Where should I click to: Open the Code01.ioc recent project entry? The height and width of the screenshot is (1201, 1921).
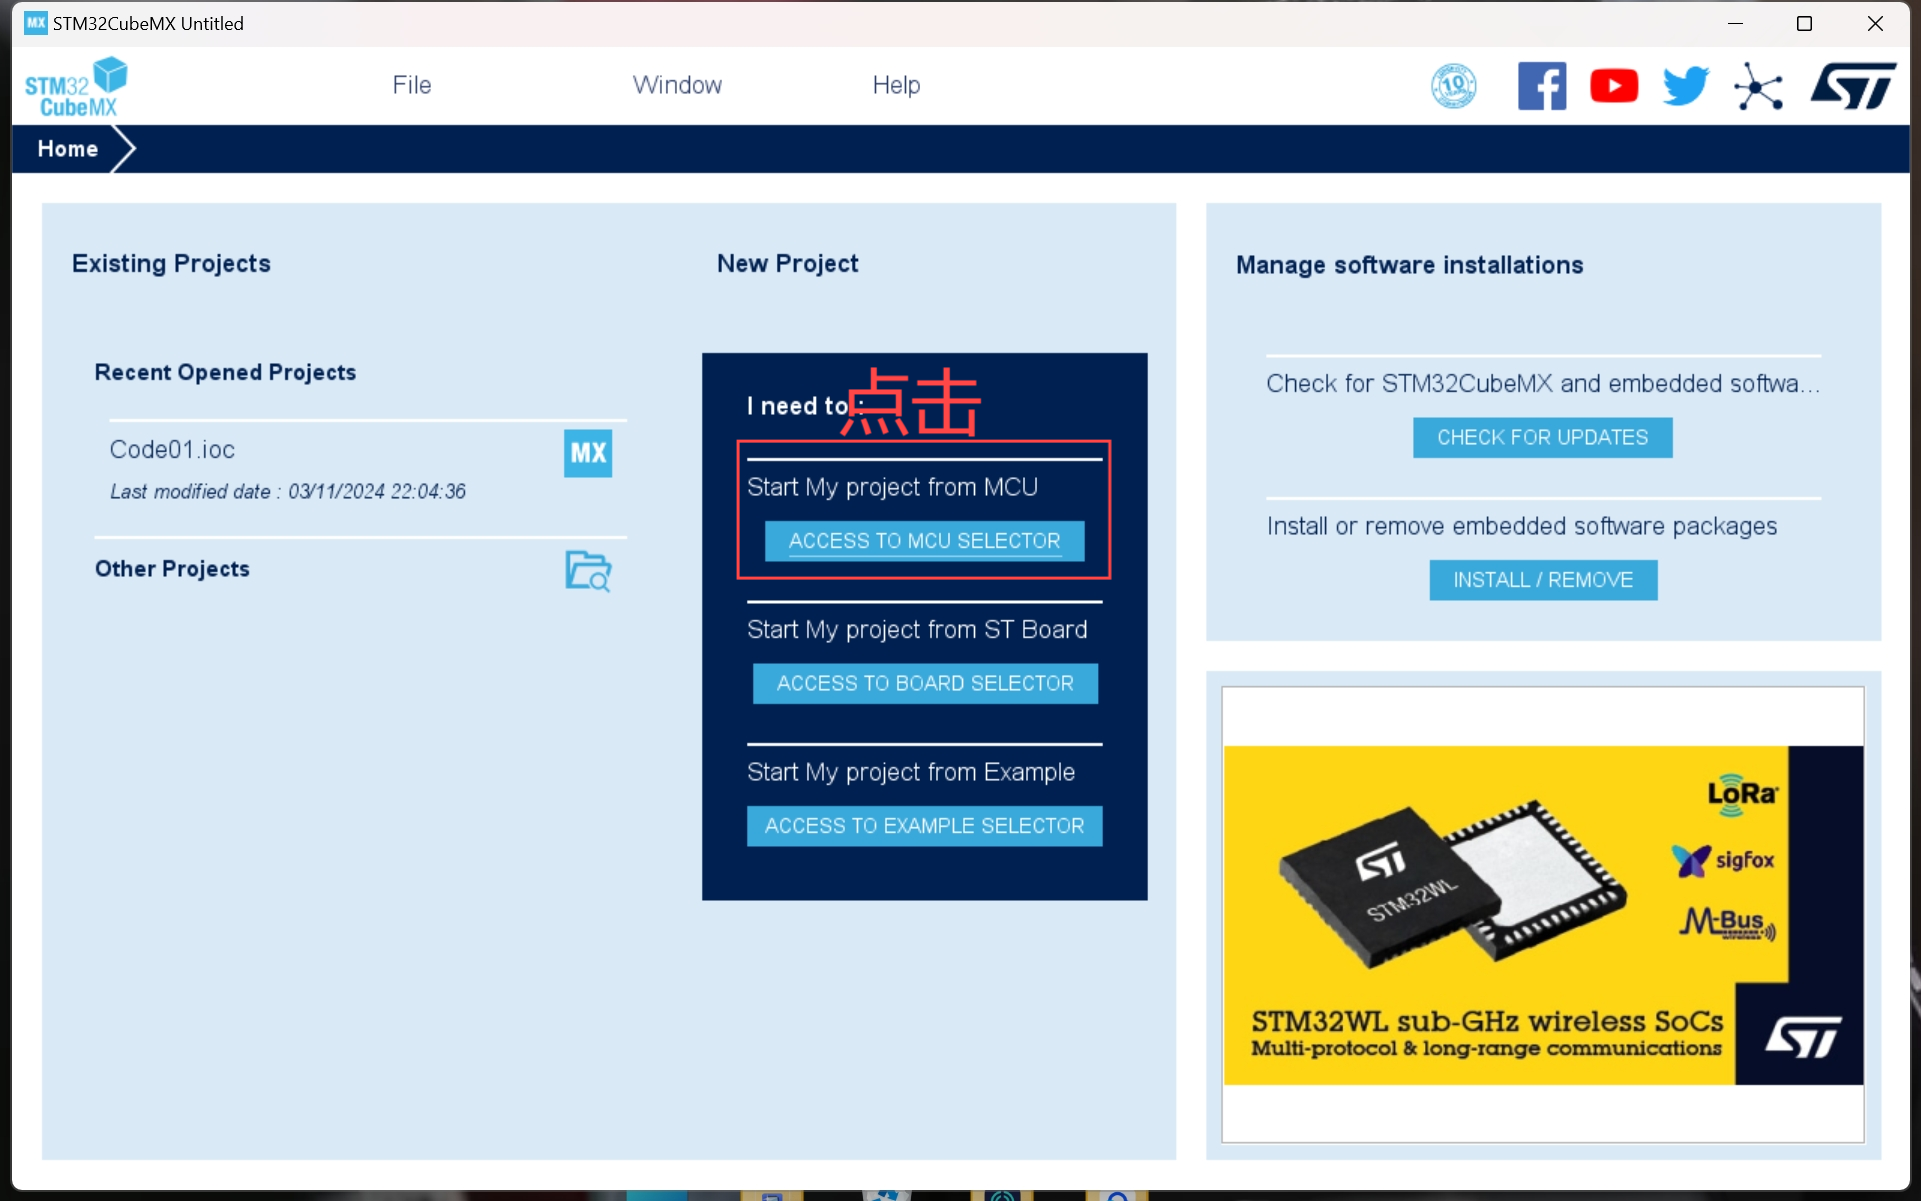(172, 450)
